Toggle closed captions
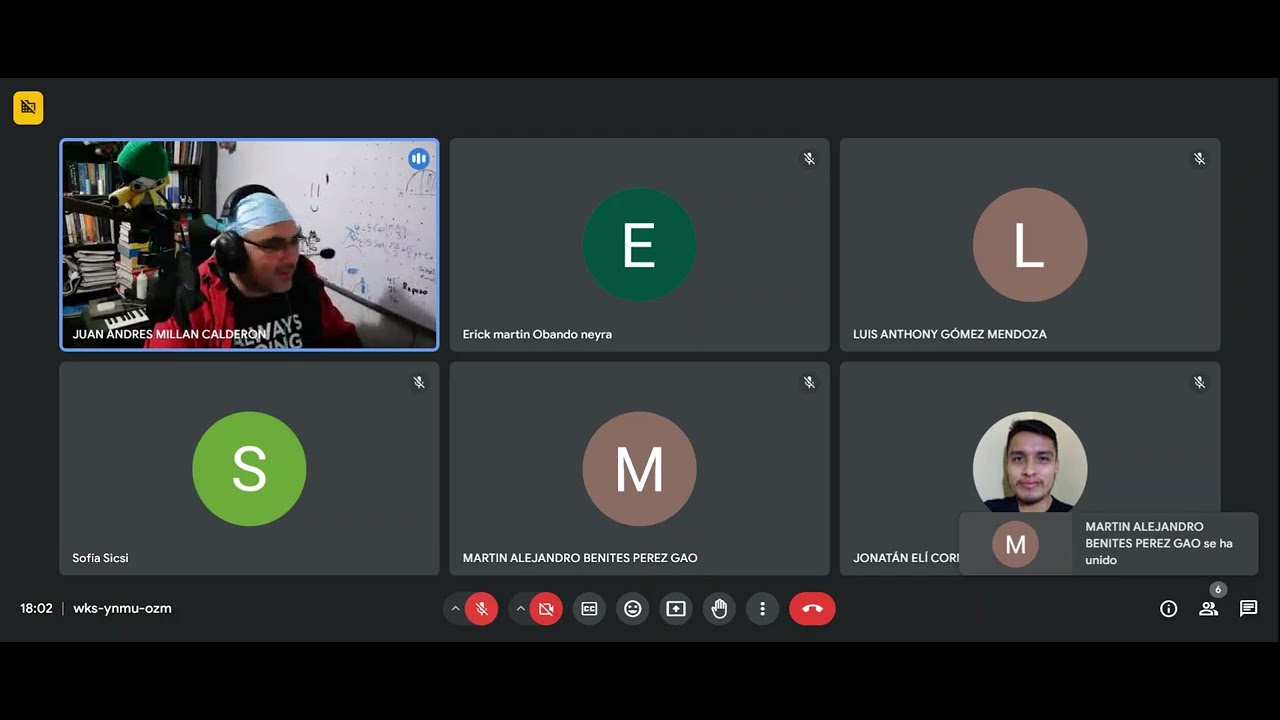The image size is (1280, 720). (590, 608)
